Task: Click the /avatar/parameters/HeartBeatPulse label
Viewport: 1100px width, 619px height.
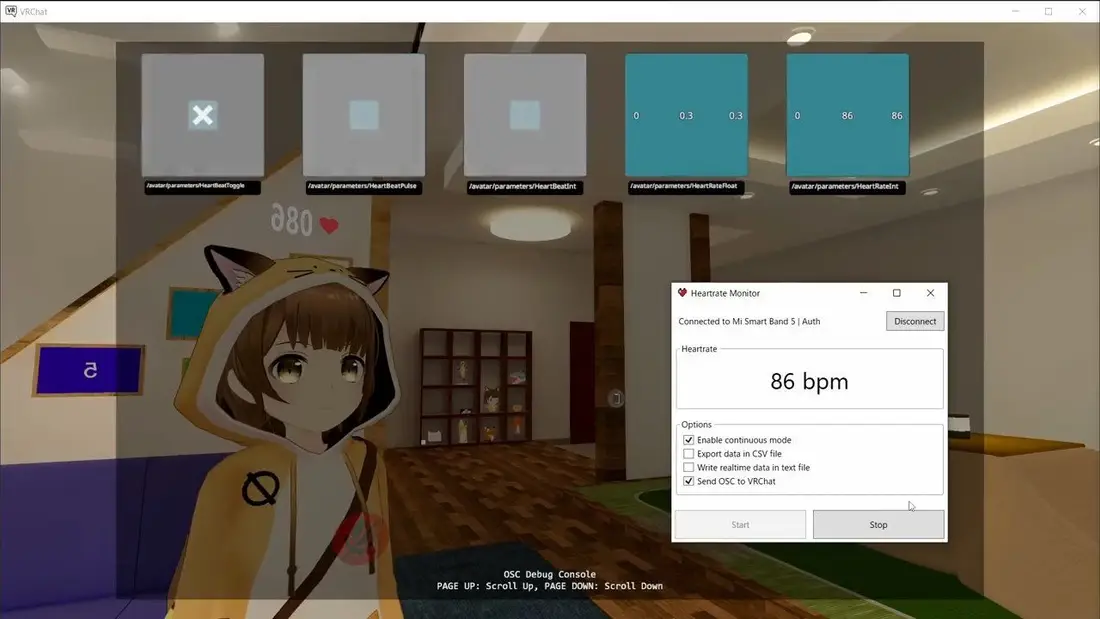Action: [363, 187]
